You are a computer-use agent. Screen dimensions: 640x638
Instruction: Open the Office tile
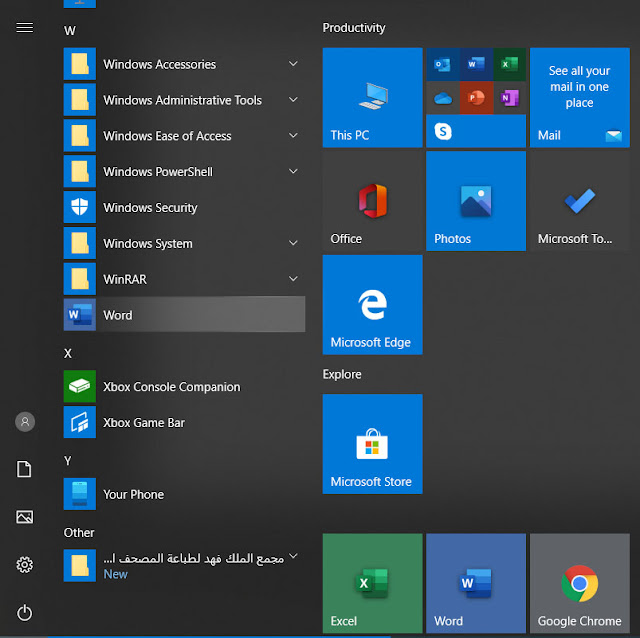(x=372, y=201)
